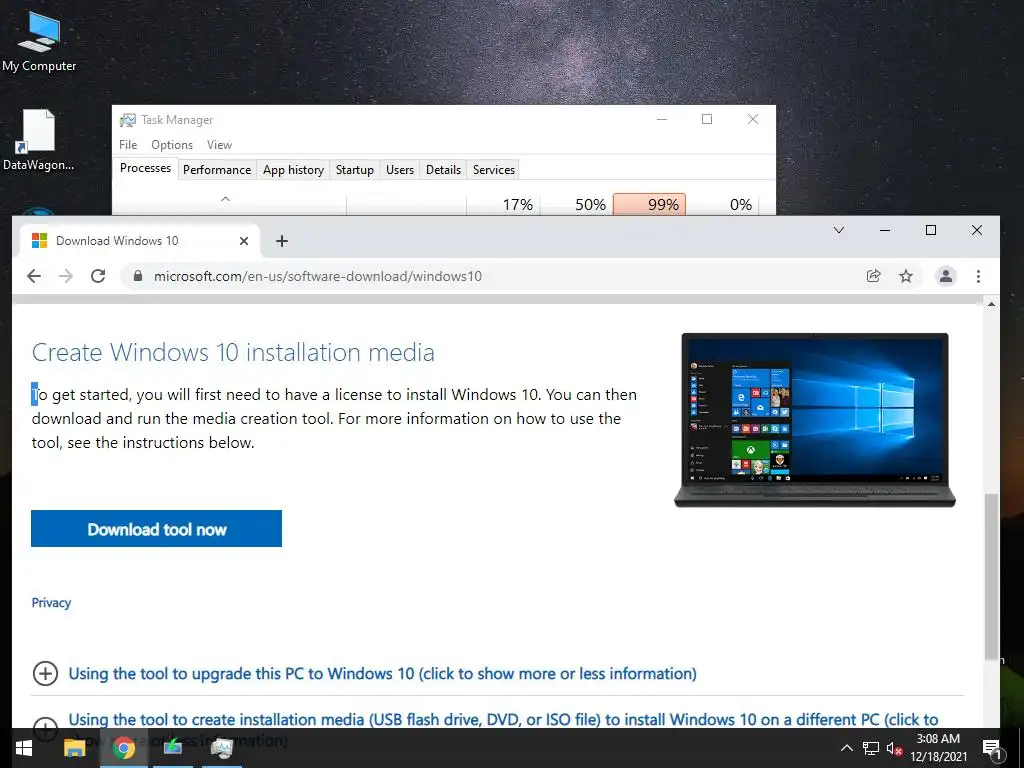This screenshot has width=1024, height=768.
Task: Click the muted volume tray icon
Action: point(895,748)
